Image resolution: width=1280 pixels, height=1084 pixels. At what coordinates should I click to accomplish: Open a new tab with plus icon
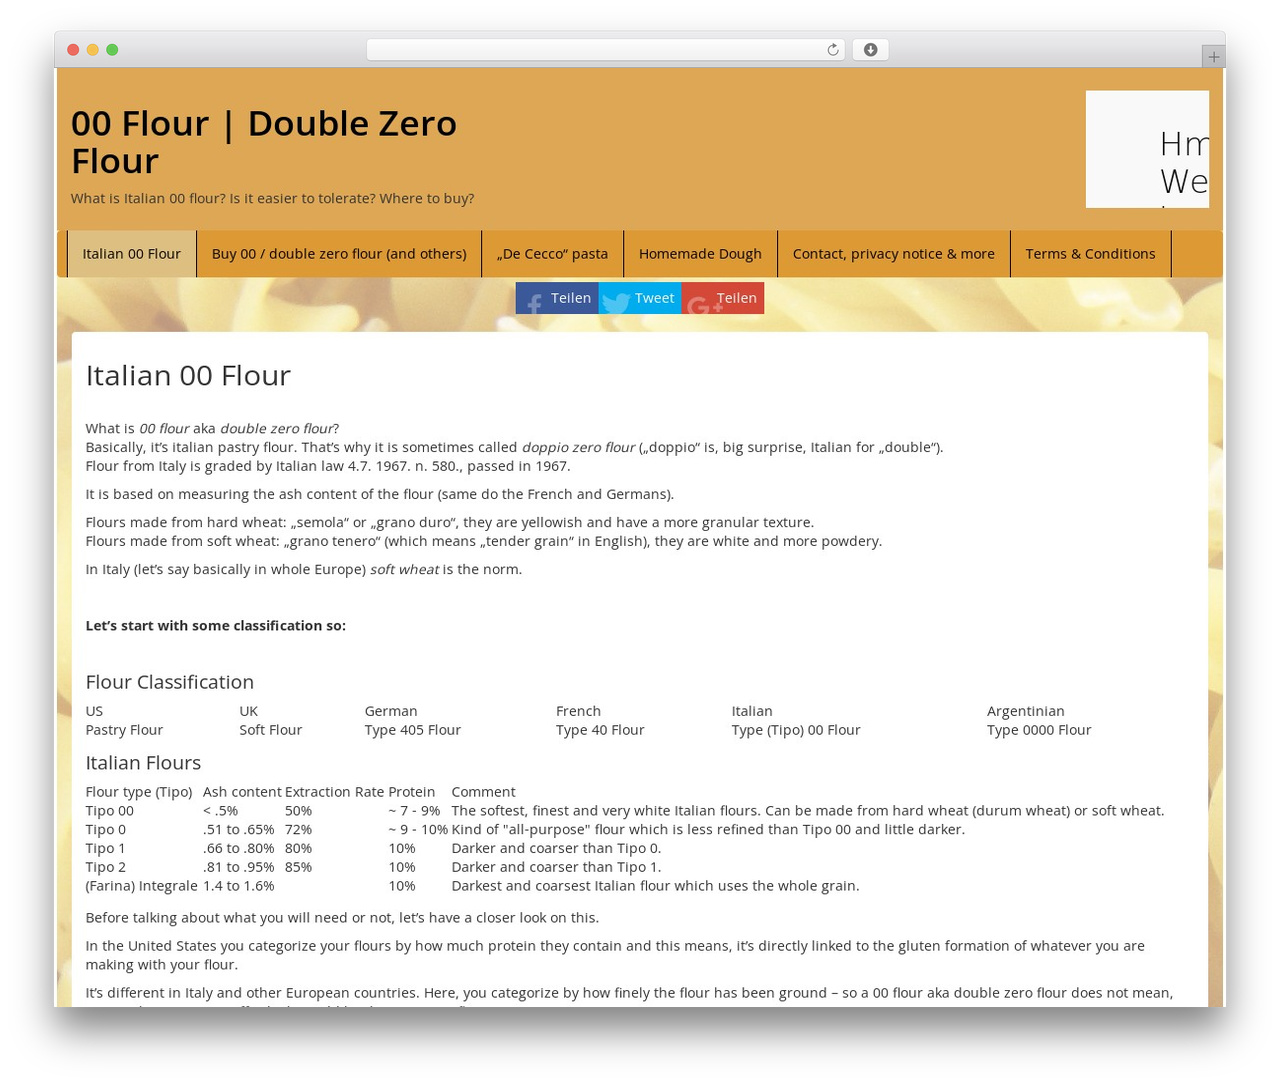[x=1213, y=57]
